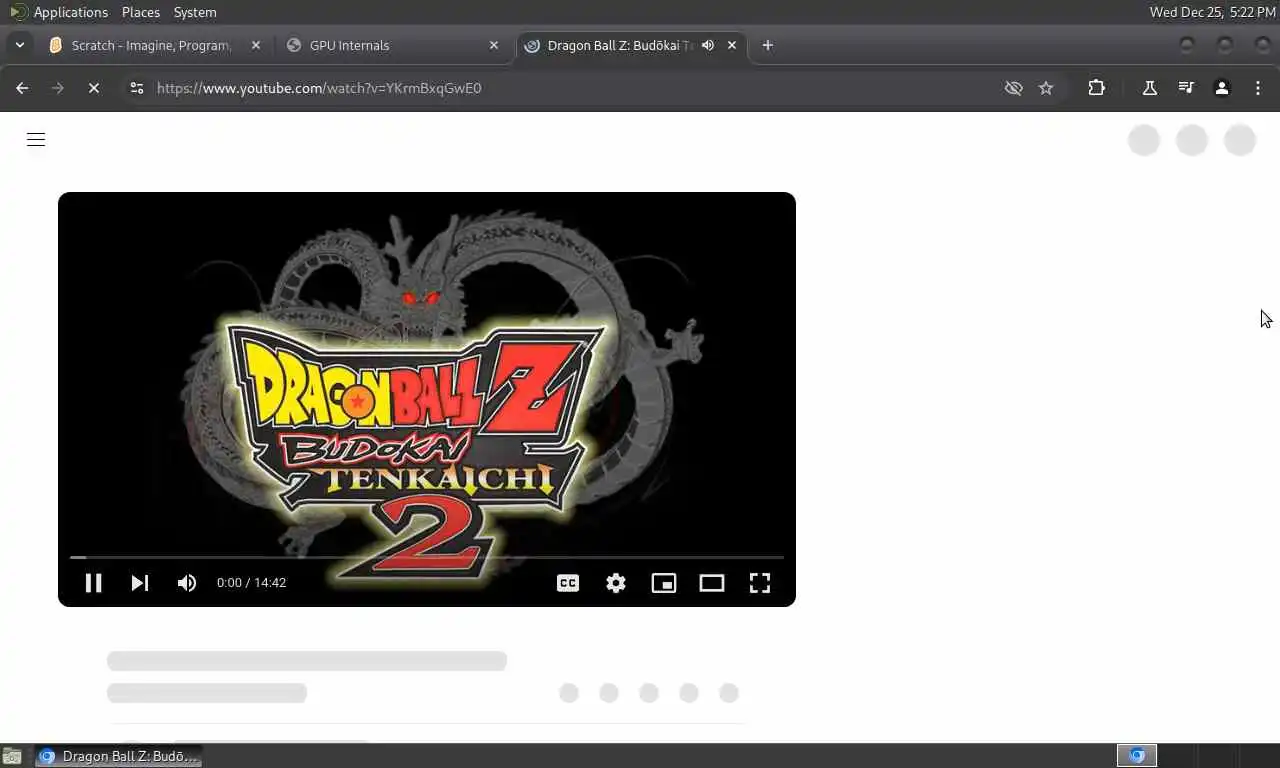Viewport: 1280px width, 768px height.
Task: Go back to previous page
Action: [22, 88]
